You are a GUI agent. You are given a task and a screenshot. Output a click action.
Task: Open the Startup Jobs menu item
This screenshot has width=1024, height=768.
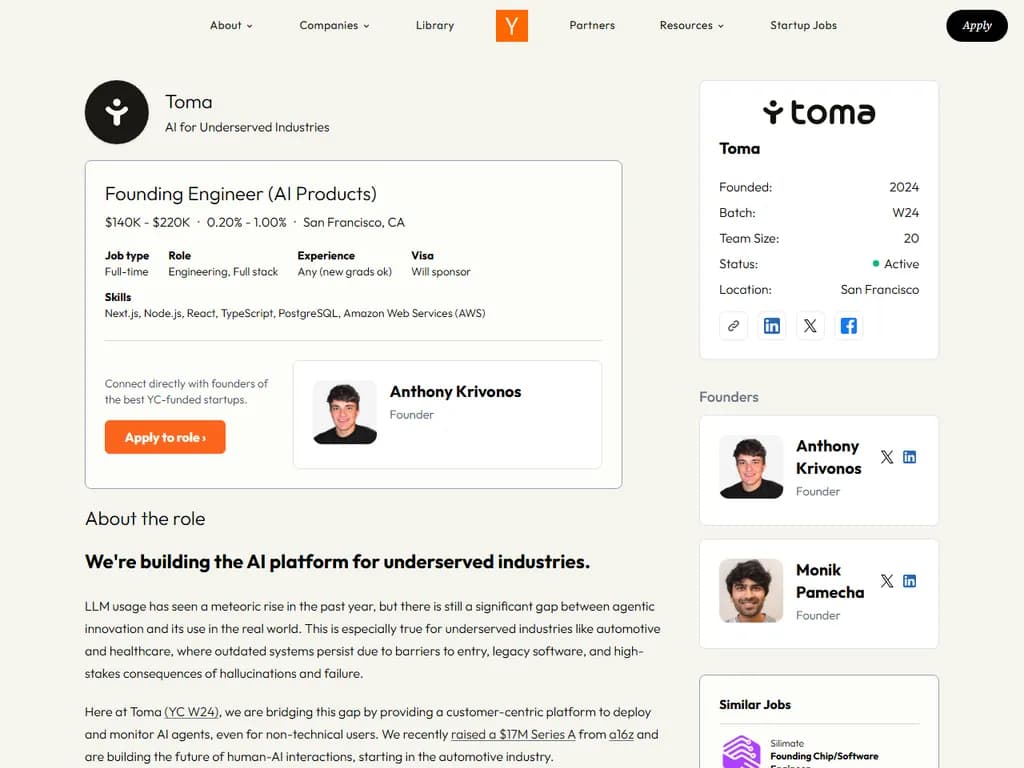803,26
